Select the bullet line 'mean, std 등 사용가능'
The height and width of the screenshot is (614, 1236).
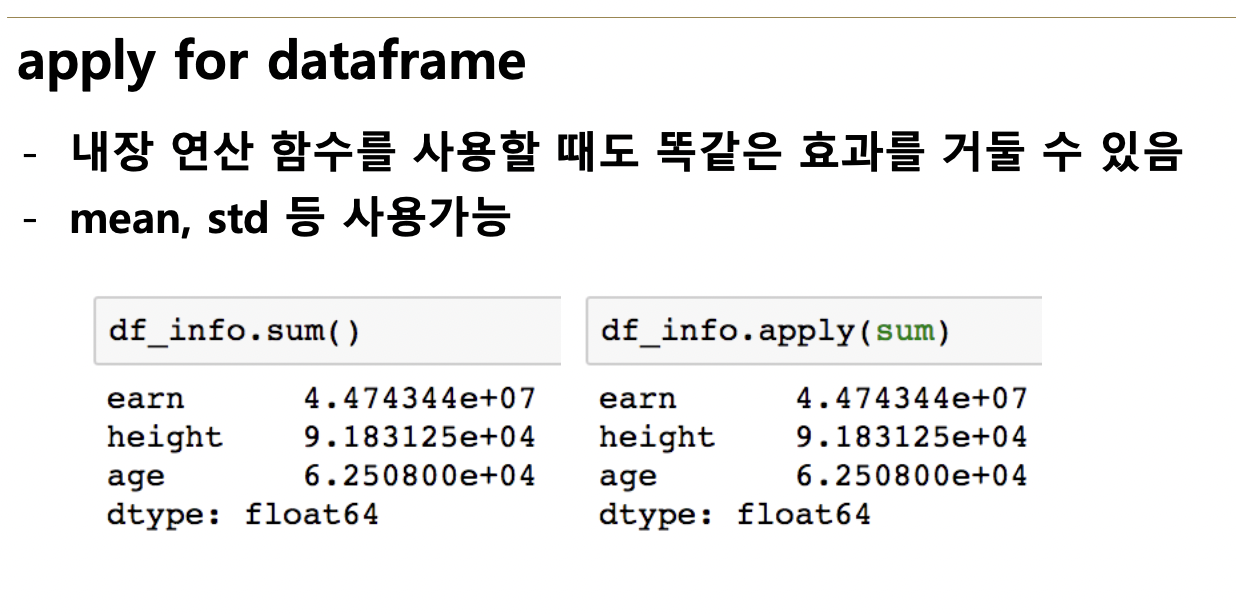point(290,217)
